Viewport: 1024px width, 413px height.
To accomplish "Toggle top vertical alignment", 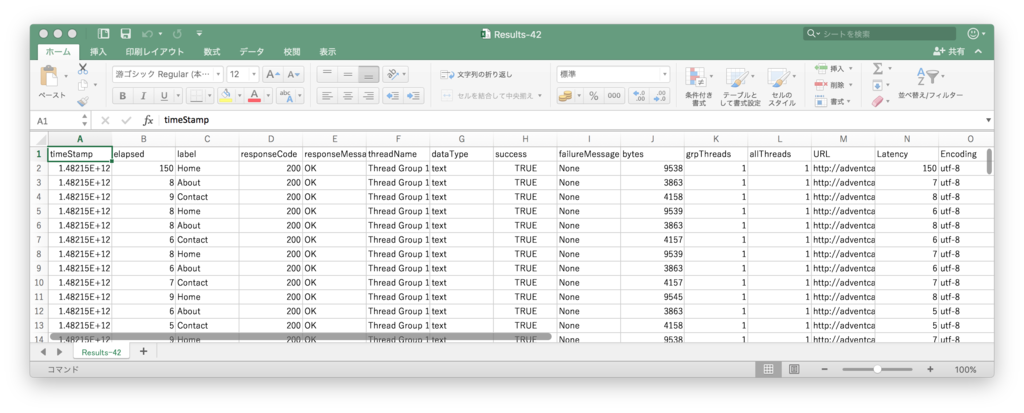I will [327, 74].
